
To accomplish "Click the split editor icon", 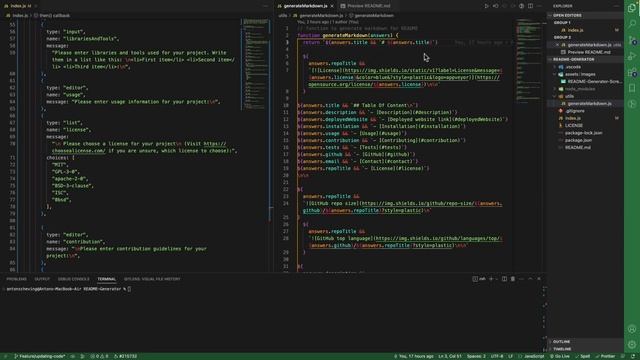I will (x=530, y=6).
